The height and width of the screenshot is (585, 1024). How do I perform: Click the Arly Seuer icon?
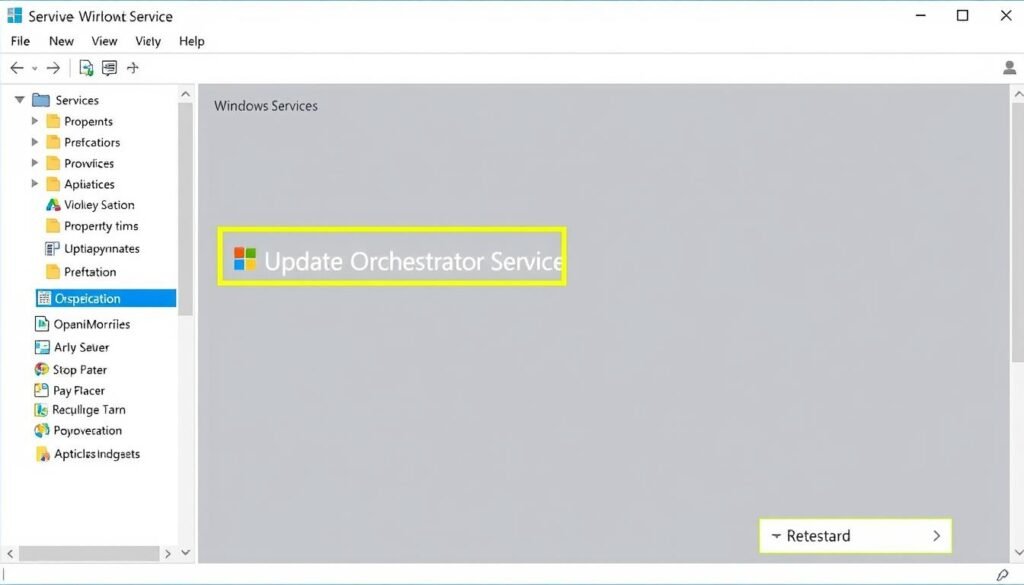(42, 347)
